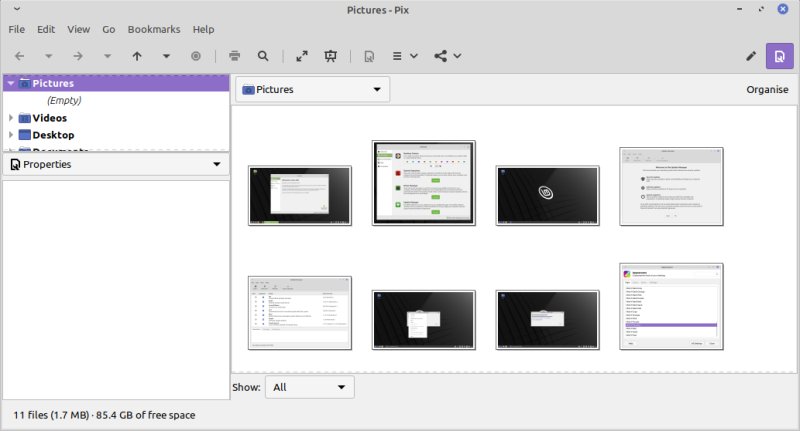Go up to the parent folder
This screenshot has width=800, height=431.
pyautogui.click(x=137, y=56)
